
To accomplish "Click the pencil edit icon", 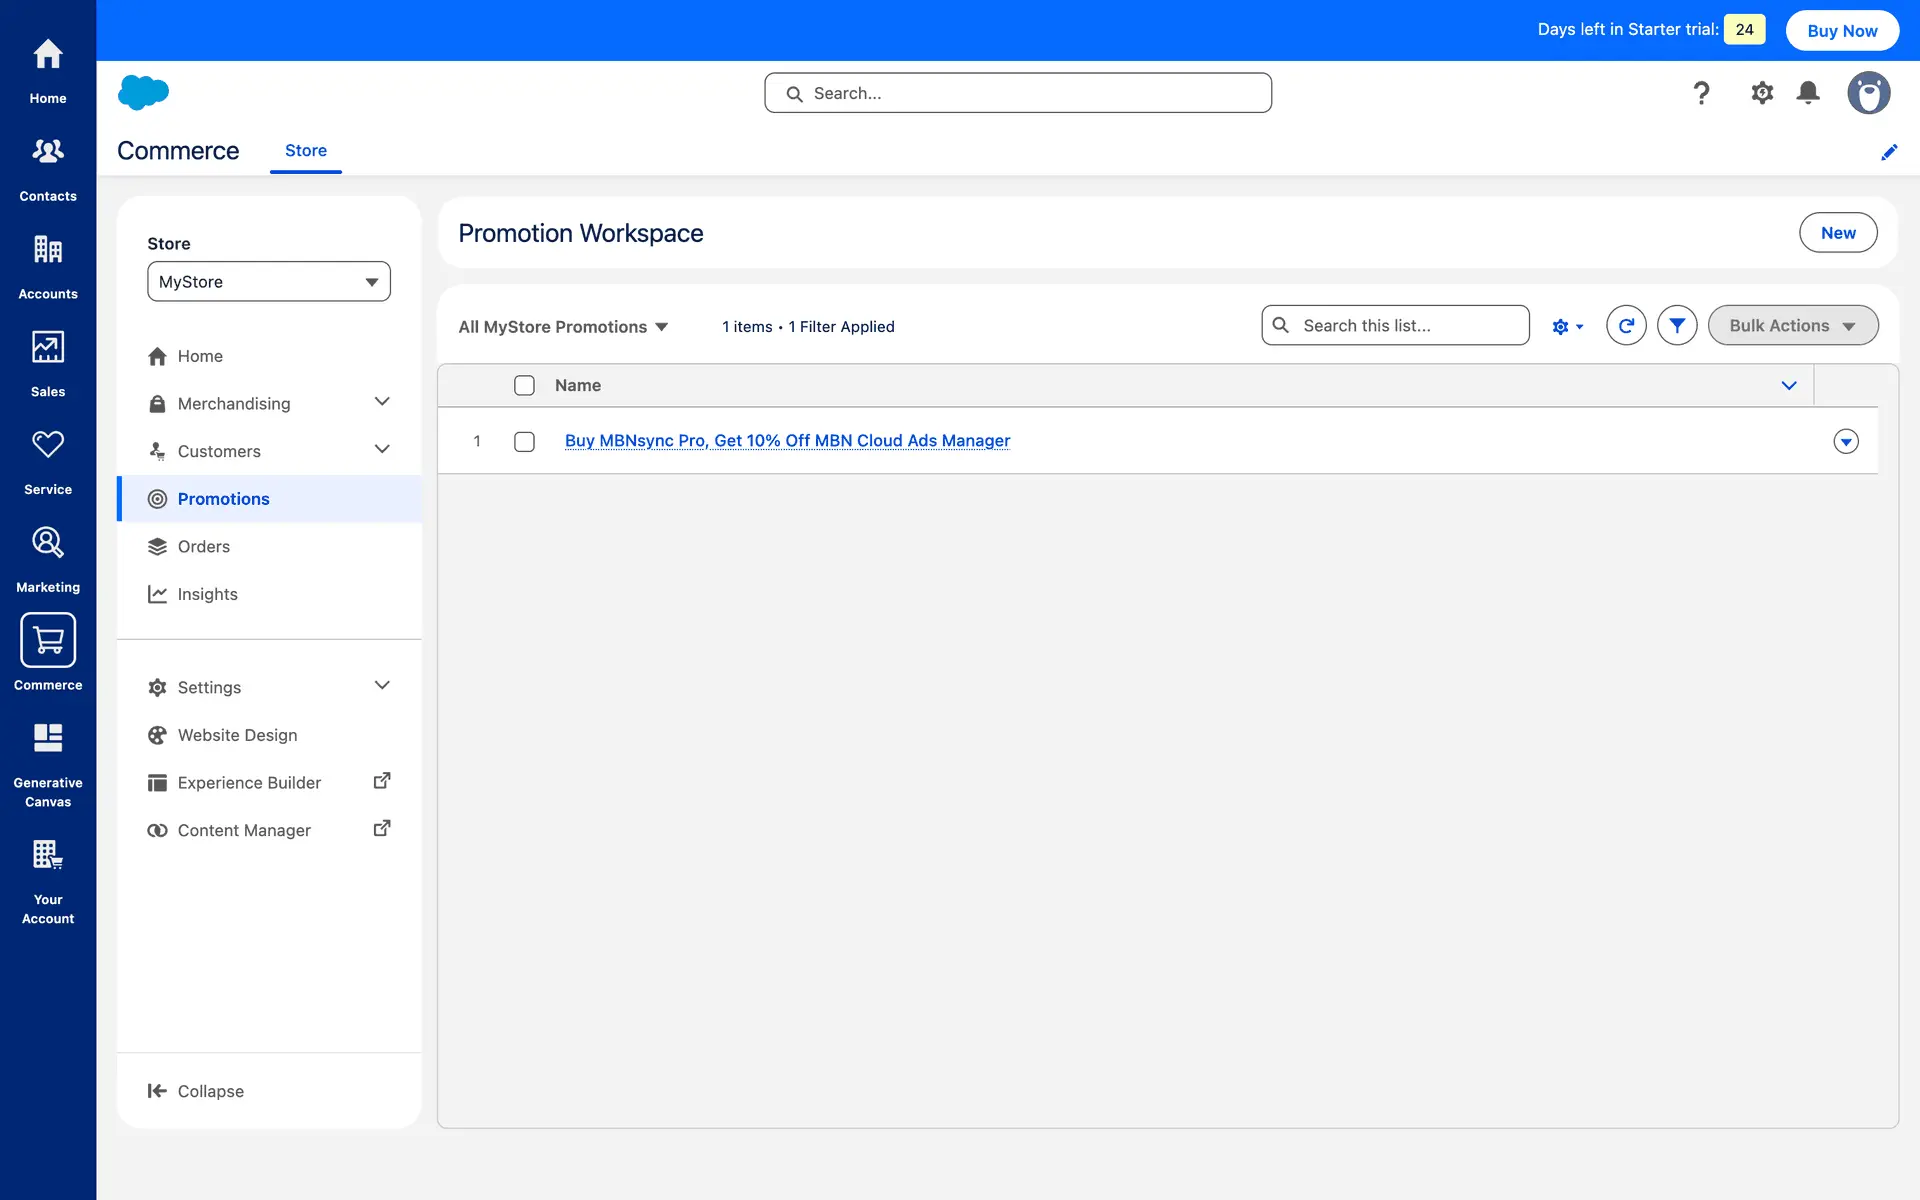I will click(x=1888, y=152).
